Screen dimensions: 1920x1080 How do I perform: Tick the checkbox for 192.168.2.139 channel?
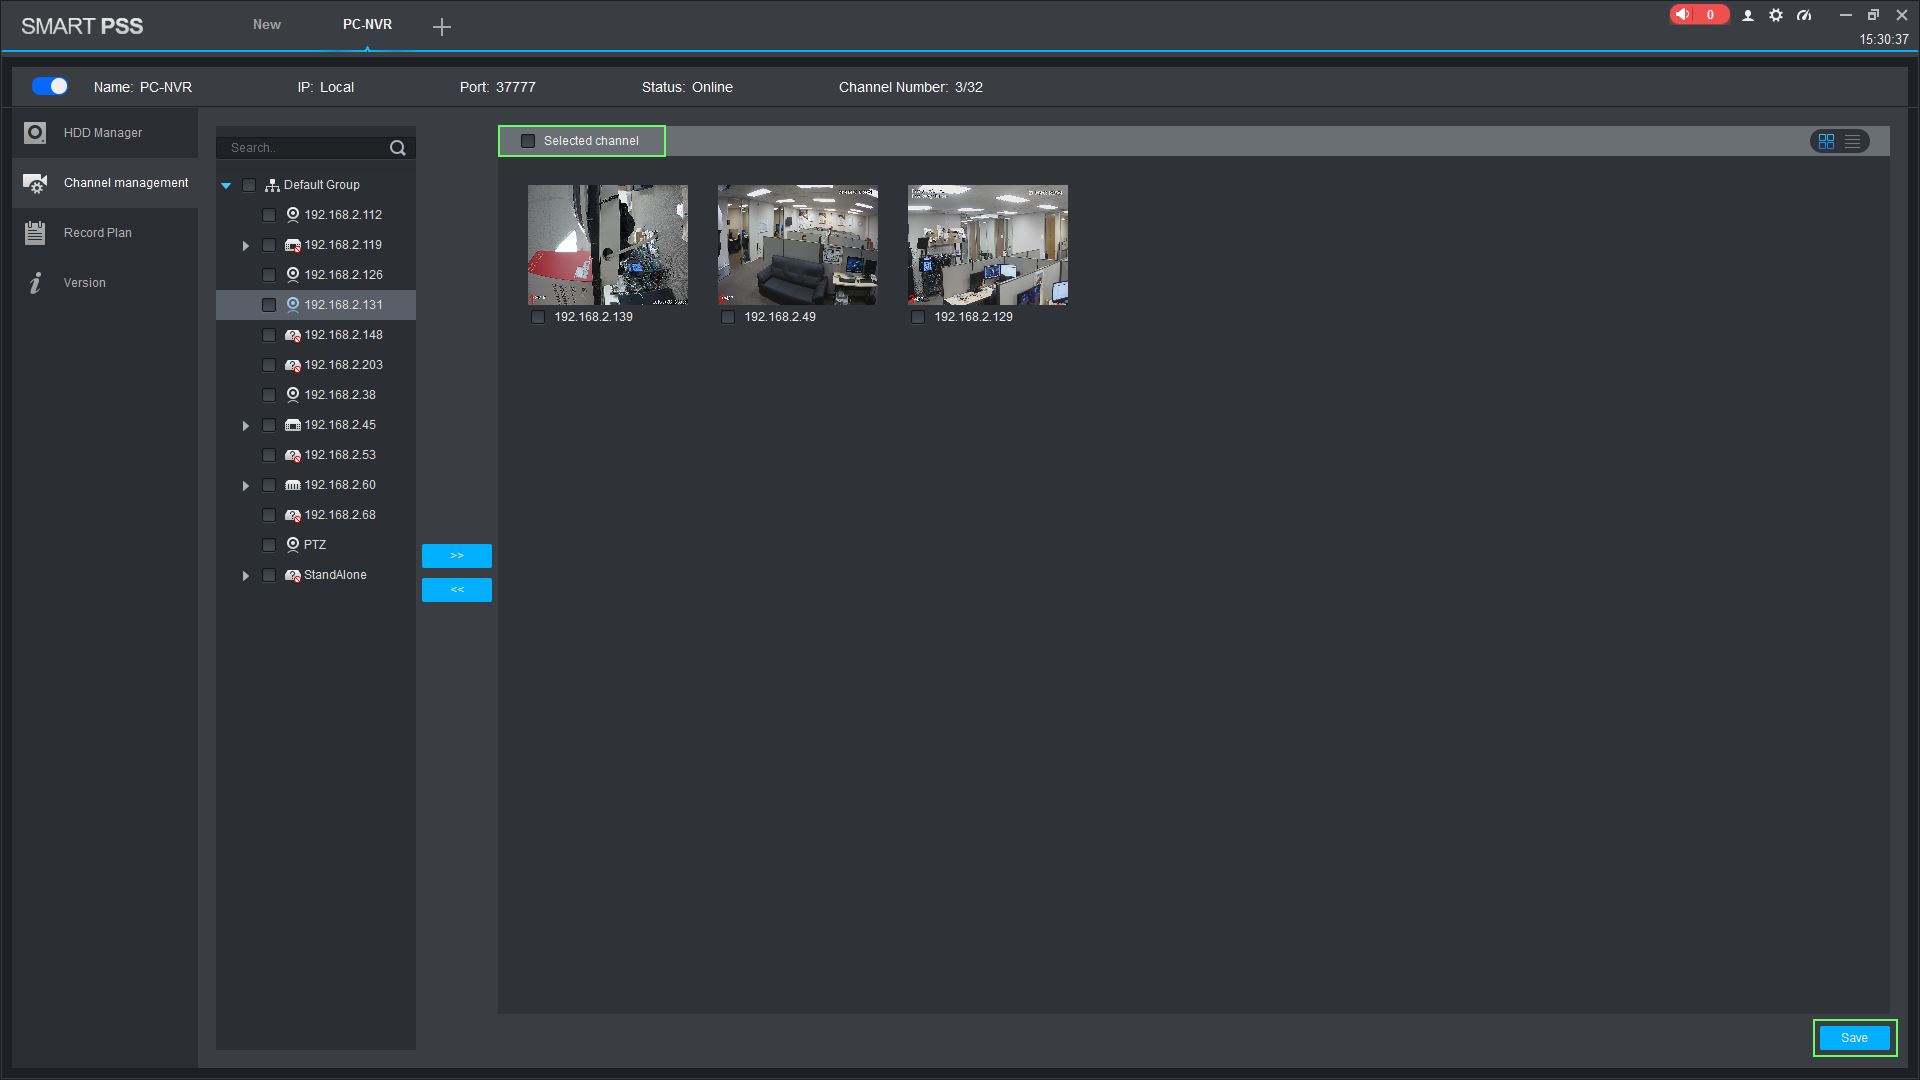click(x=538, y=317)
